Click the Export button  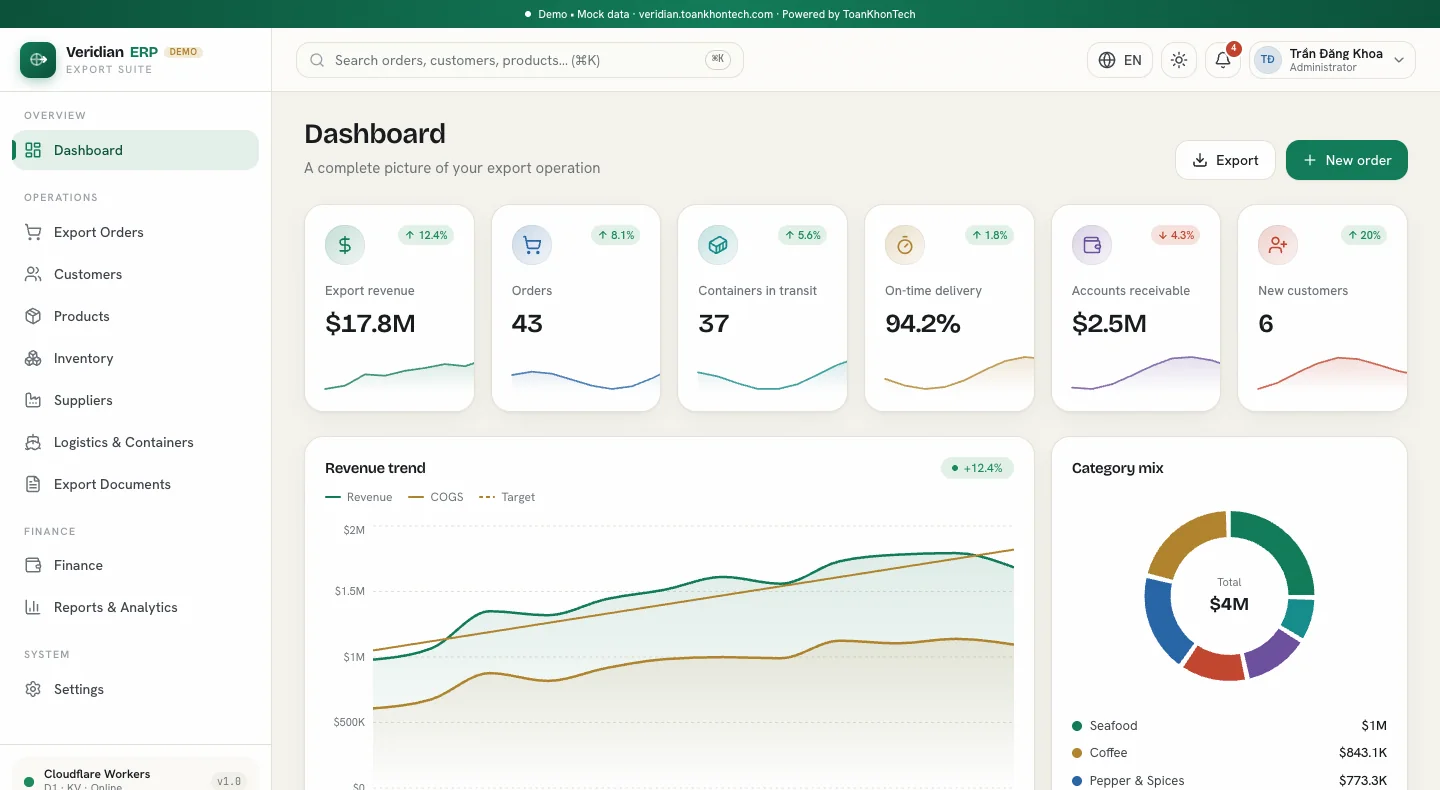click(1225, 160)
